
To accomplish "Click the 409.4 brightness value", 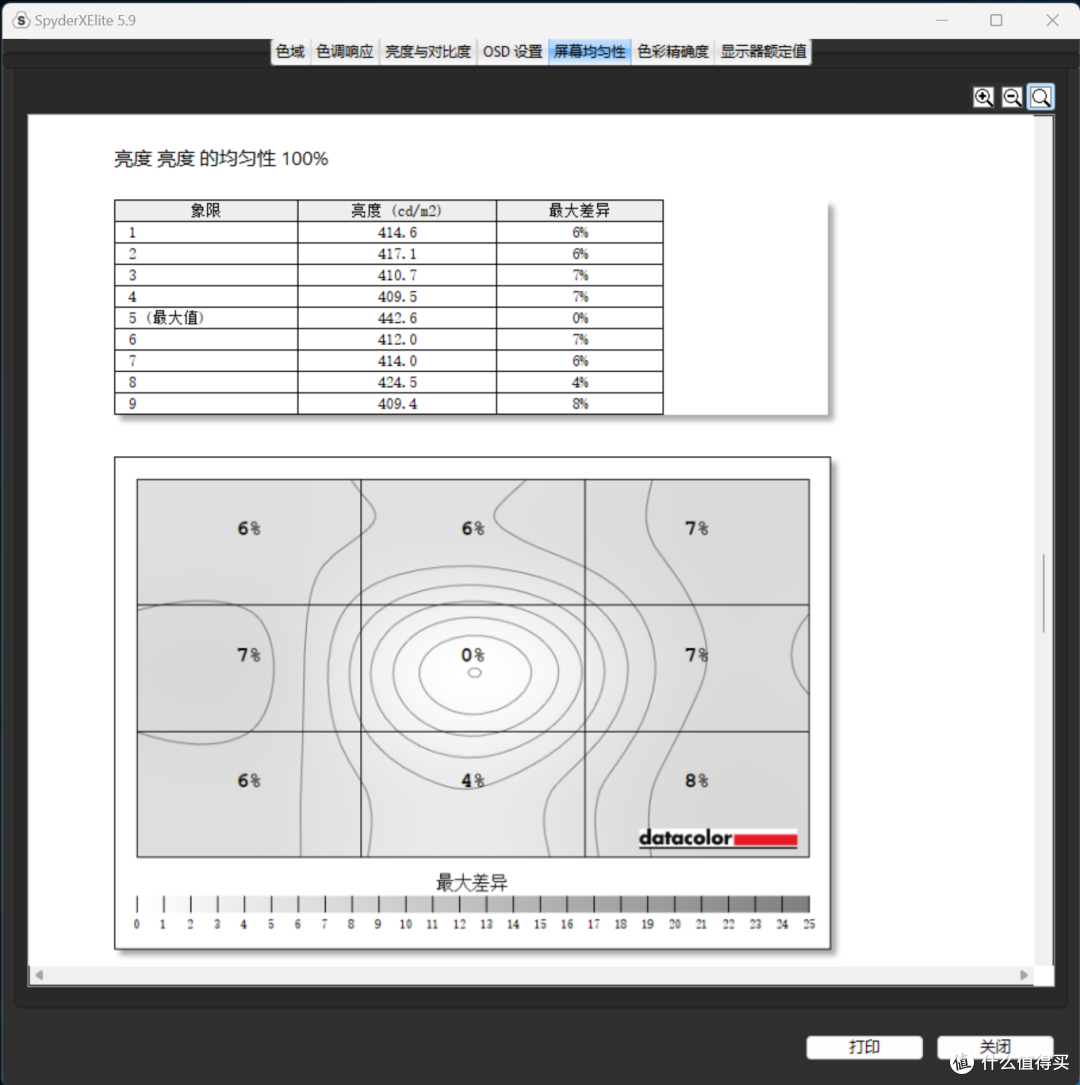I will point(397,404).
